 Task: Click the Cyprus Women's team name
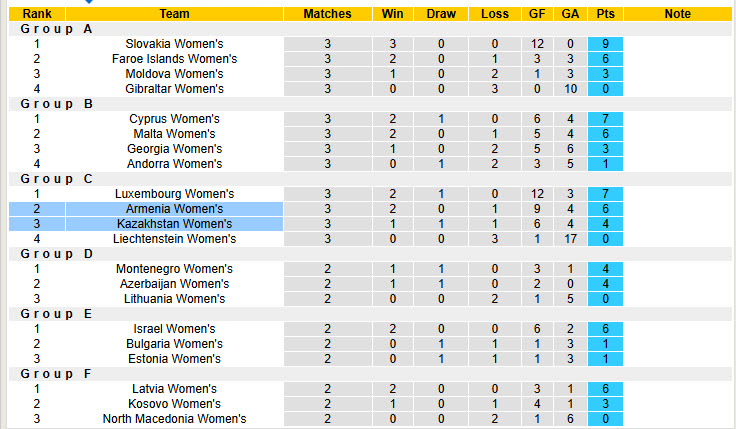point(174,119)
